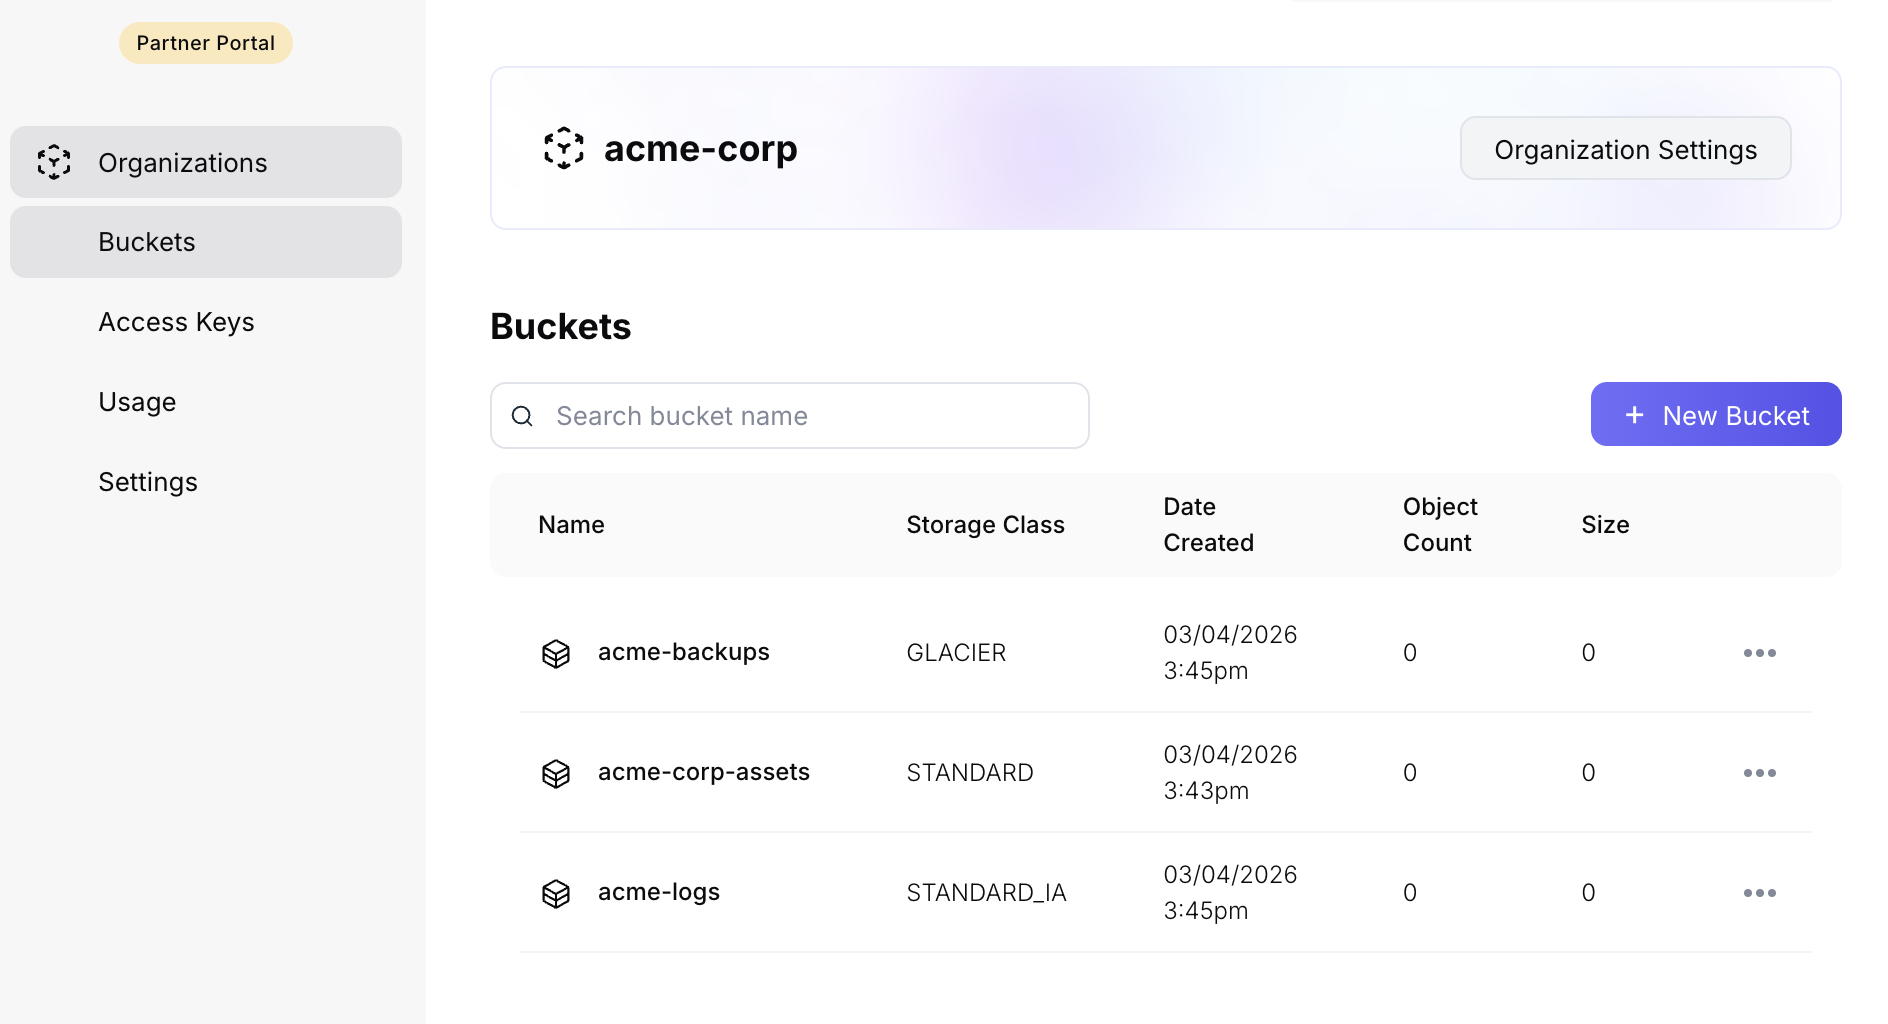Screen dimensions: 1888x1024
Task: Open more options for acme-backups
Action: coord(1759,653)
